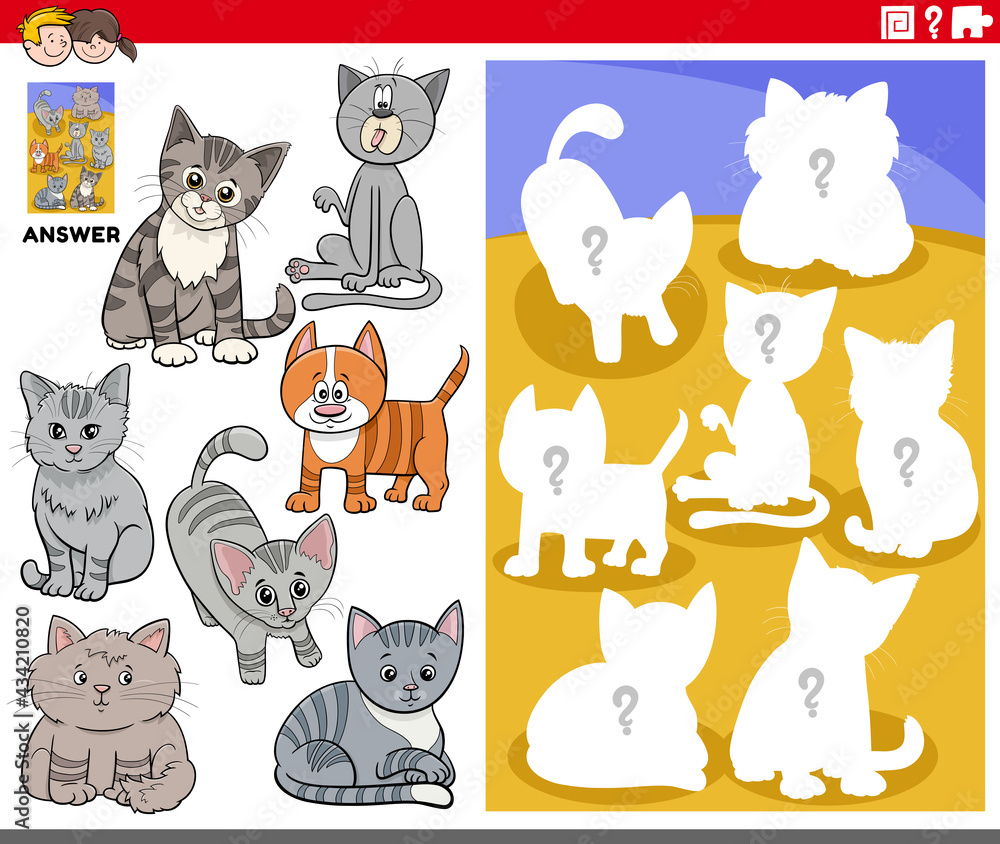Open the answer thumbnail image
The height and width of the screenshot is (844, 1000).
[x=71, y=147]
